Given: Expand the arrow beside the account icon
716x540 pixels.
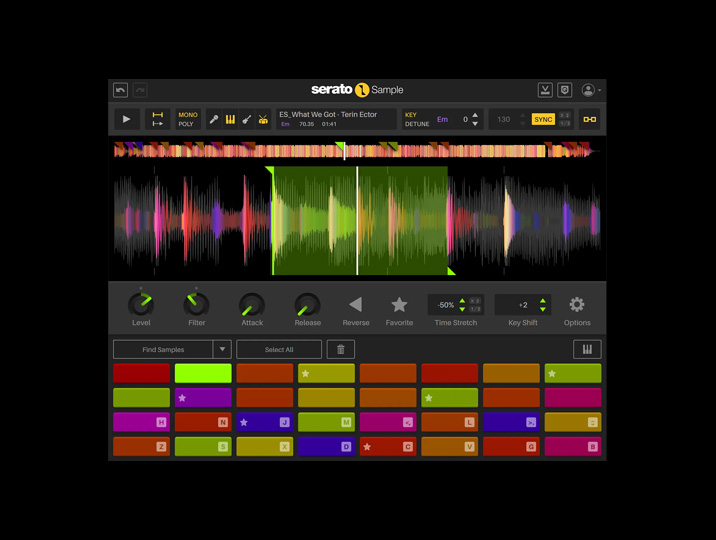Looking at the screenshot, I should 600,90.
